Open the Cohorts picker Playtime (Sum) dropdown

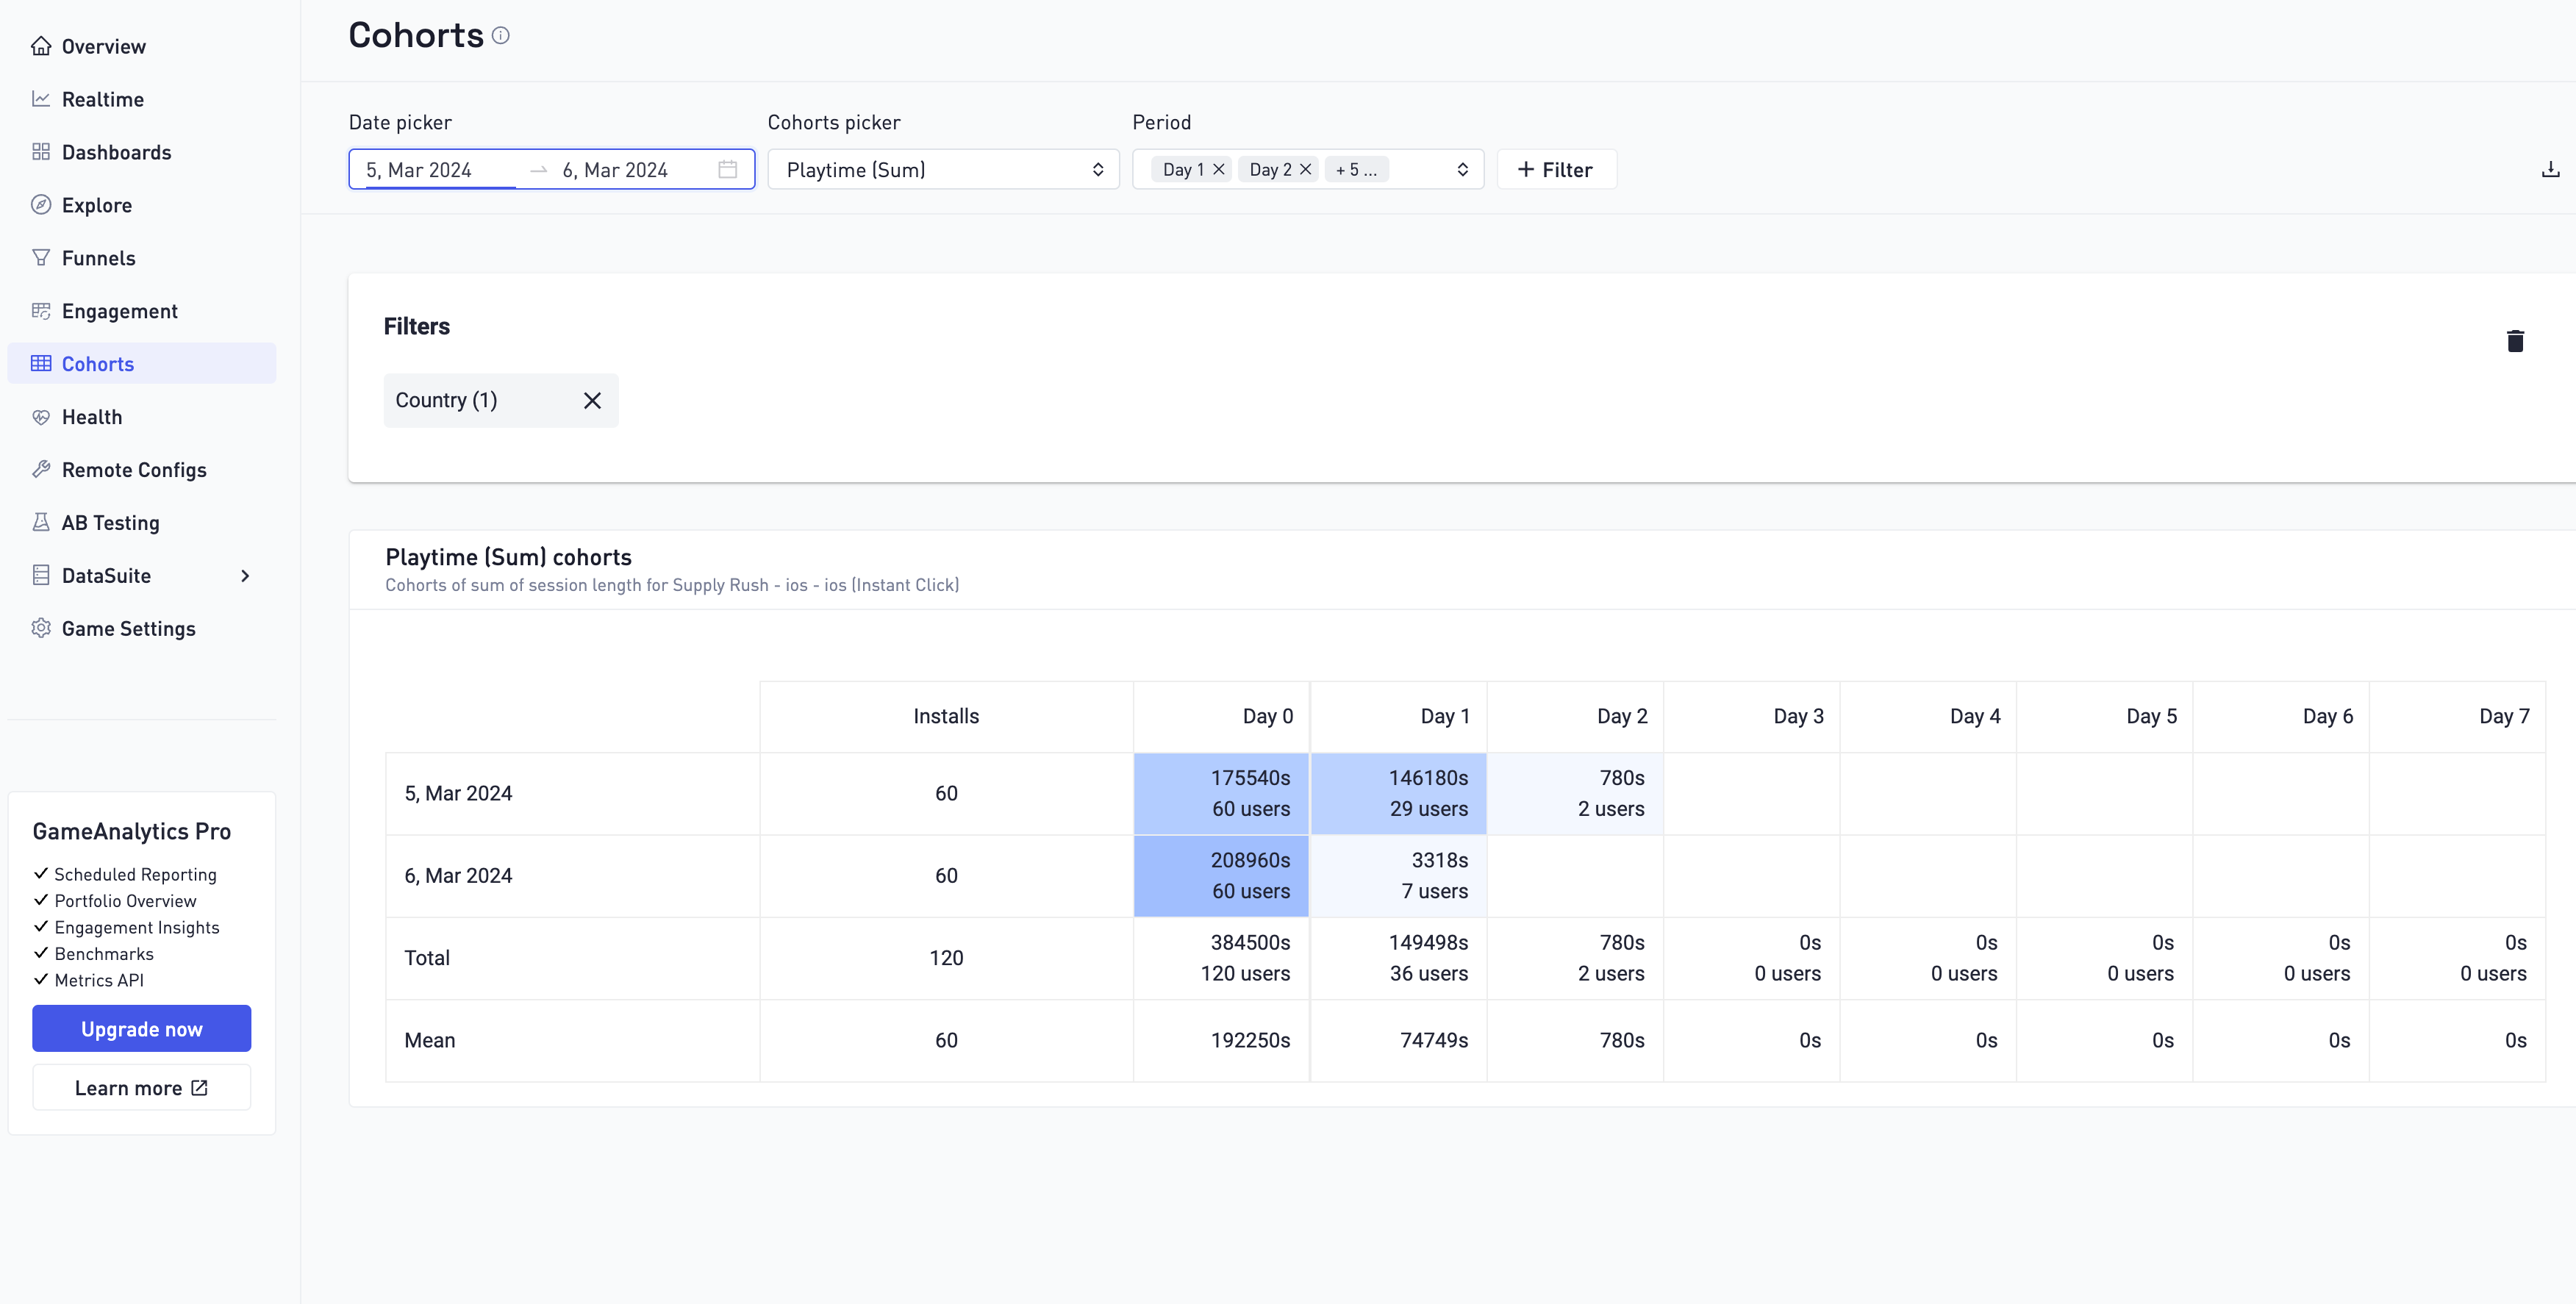click(x=943, y=170)
